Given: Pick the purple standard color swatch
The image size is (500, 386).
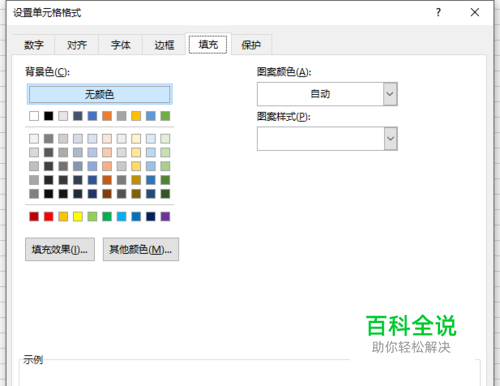Looking at the screenshot, I should point(165,217).
